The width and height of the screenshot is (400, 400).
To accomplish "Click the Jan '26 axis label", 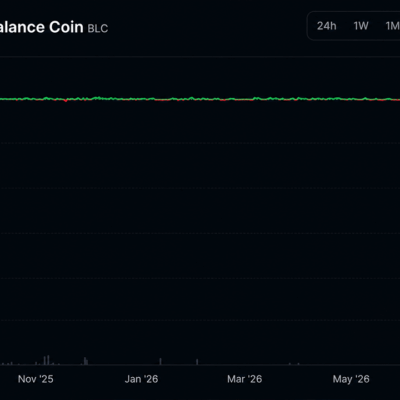I will pos(141,379).
